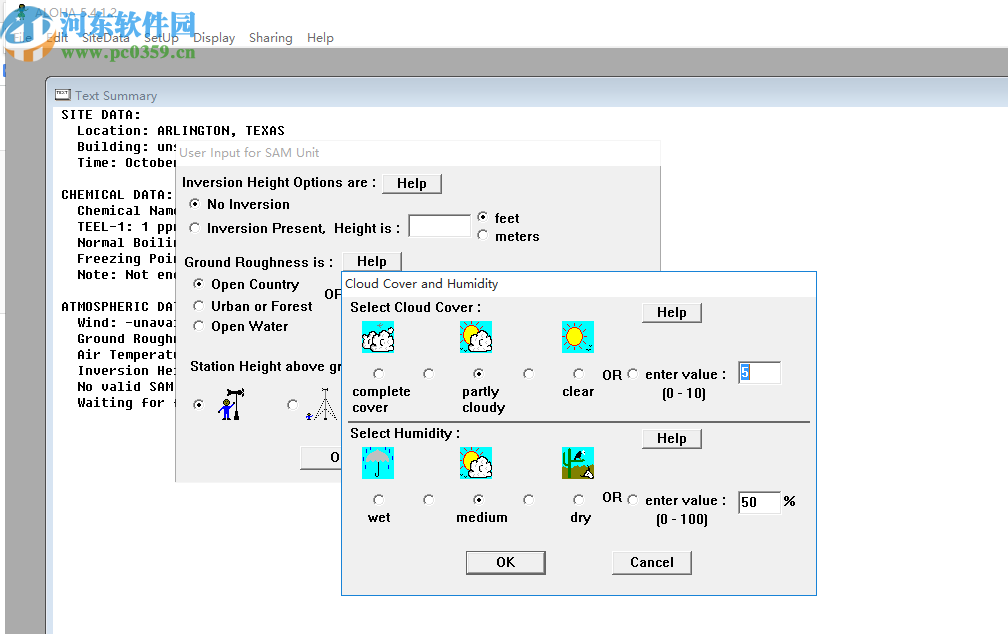
Task: Select medium humidity radio button
Action: point(478,500)
